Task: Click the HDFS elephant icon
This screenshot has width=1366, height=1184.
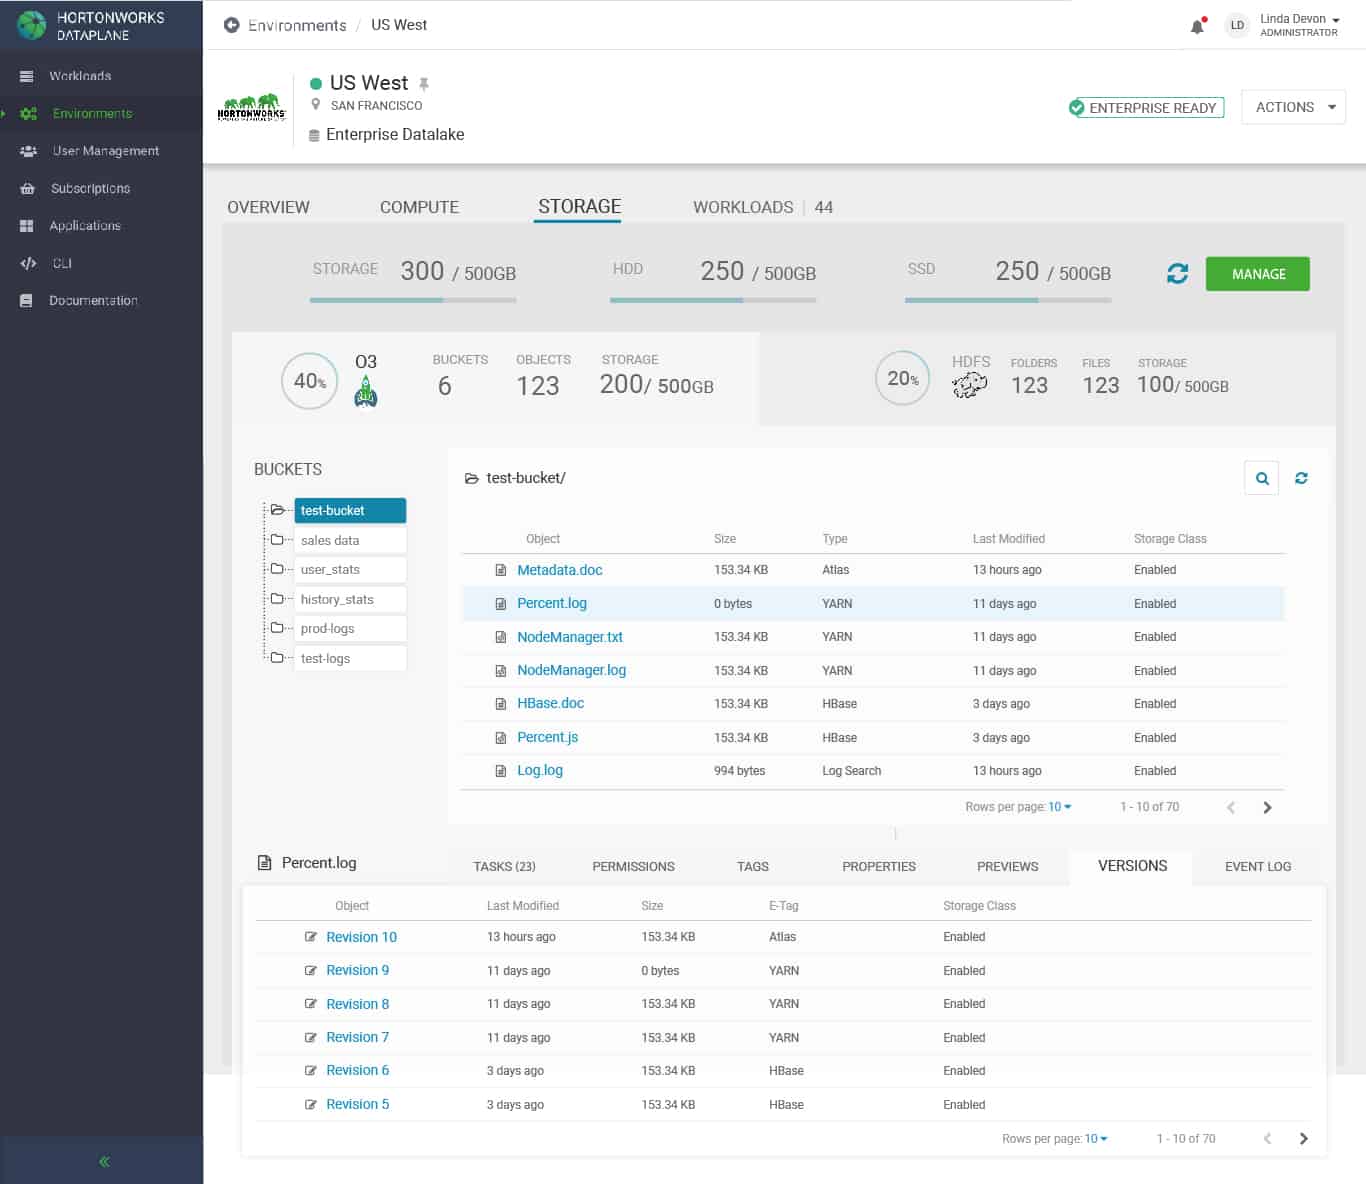Action: click(969, 385)
